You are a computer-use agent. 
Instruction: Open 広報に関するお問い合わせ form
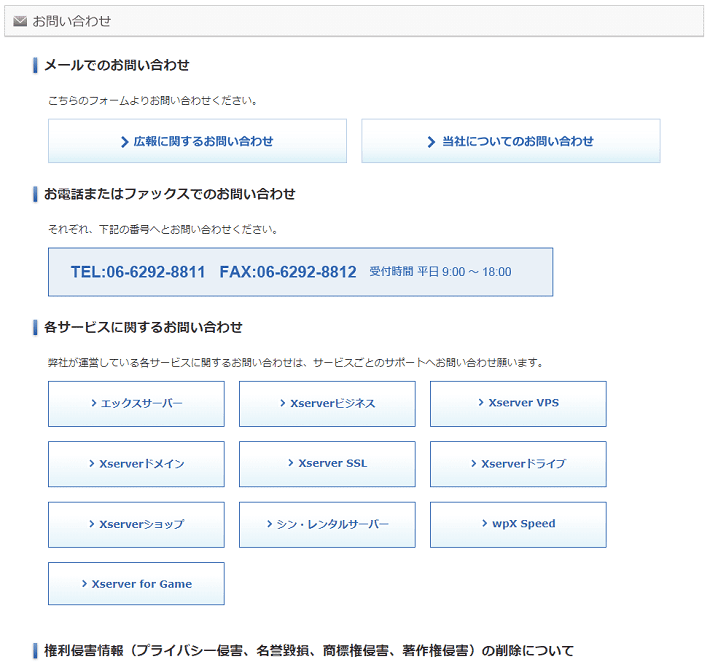197,141
